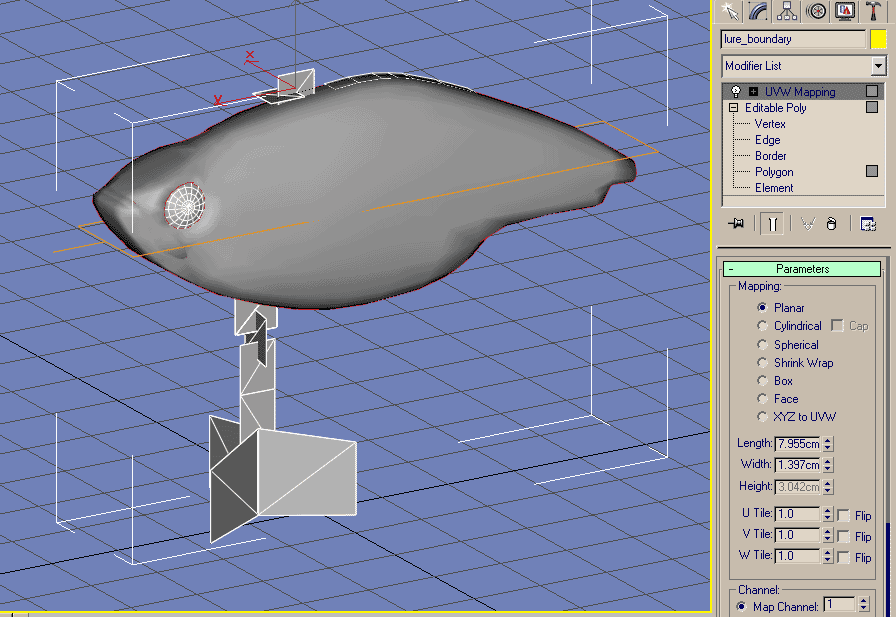Screen dimensions: 896x617
Task: Open the Utilities hammer icon tab
Action: point(874,11)
